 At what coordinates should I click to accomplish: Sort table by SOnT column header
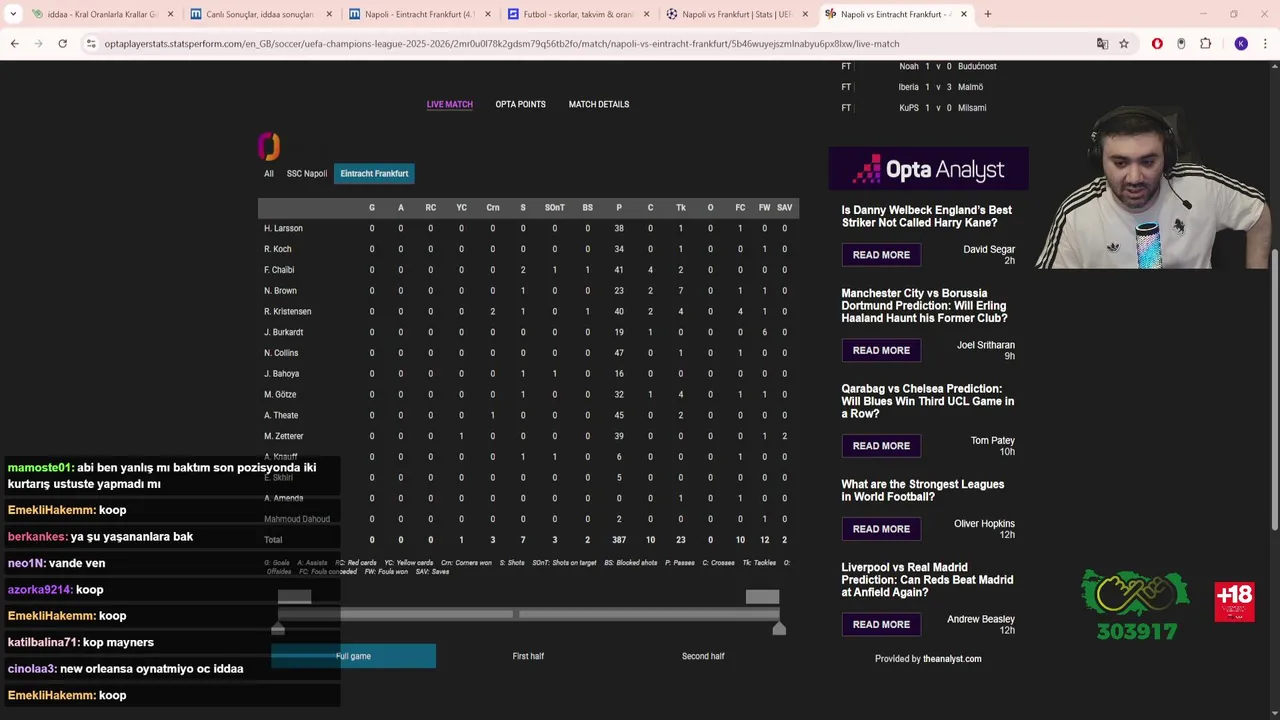(x=555, y=208)
